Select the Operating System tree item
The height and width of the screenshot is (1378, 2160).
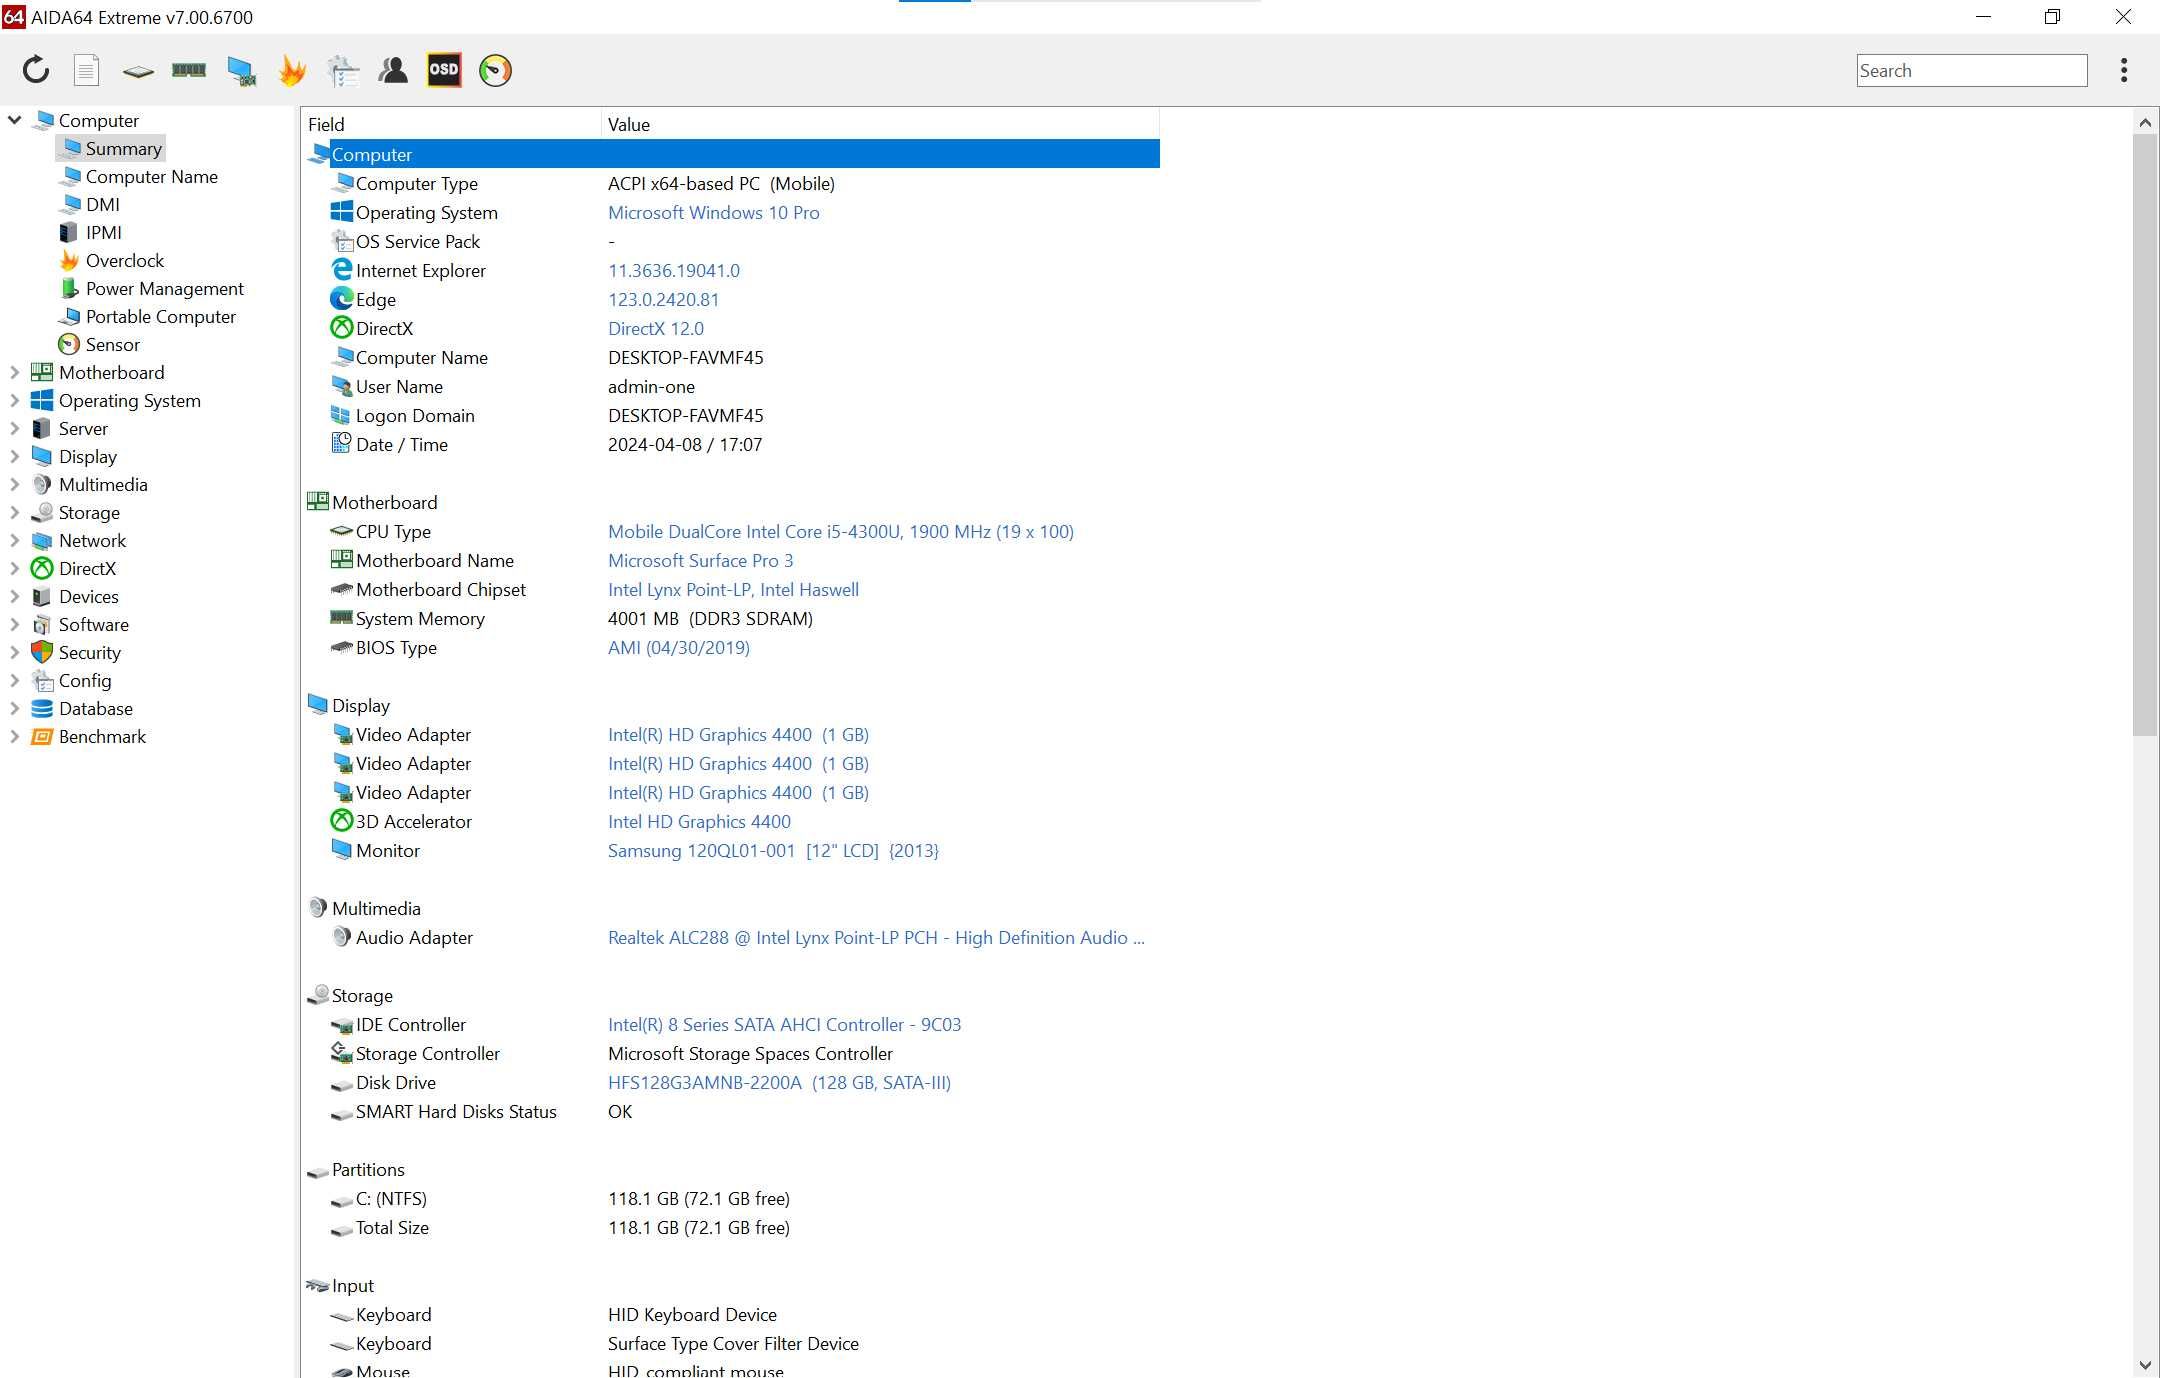[x=129, y=398]
